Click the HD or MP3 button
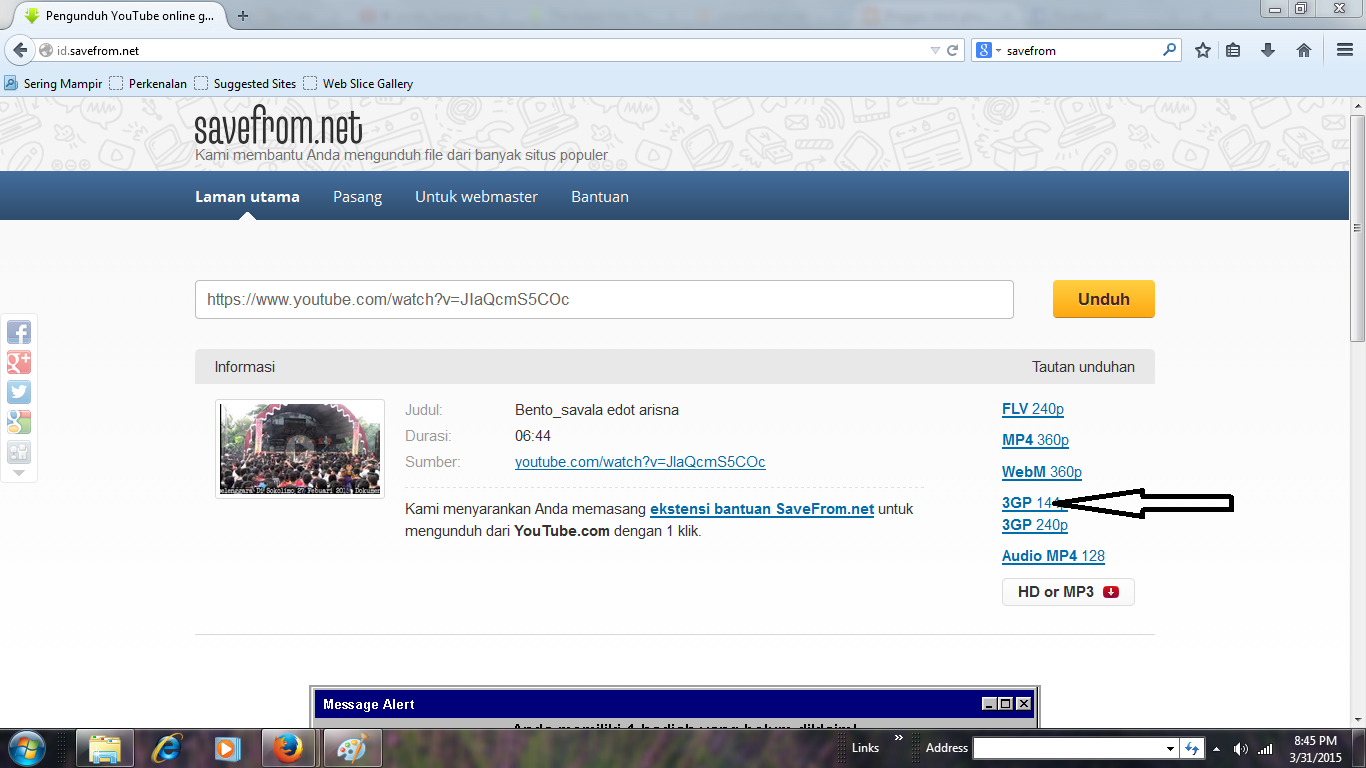 point(1068,592)
